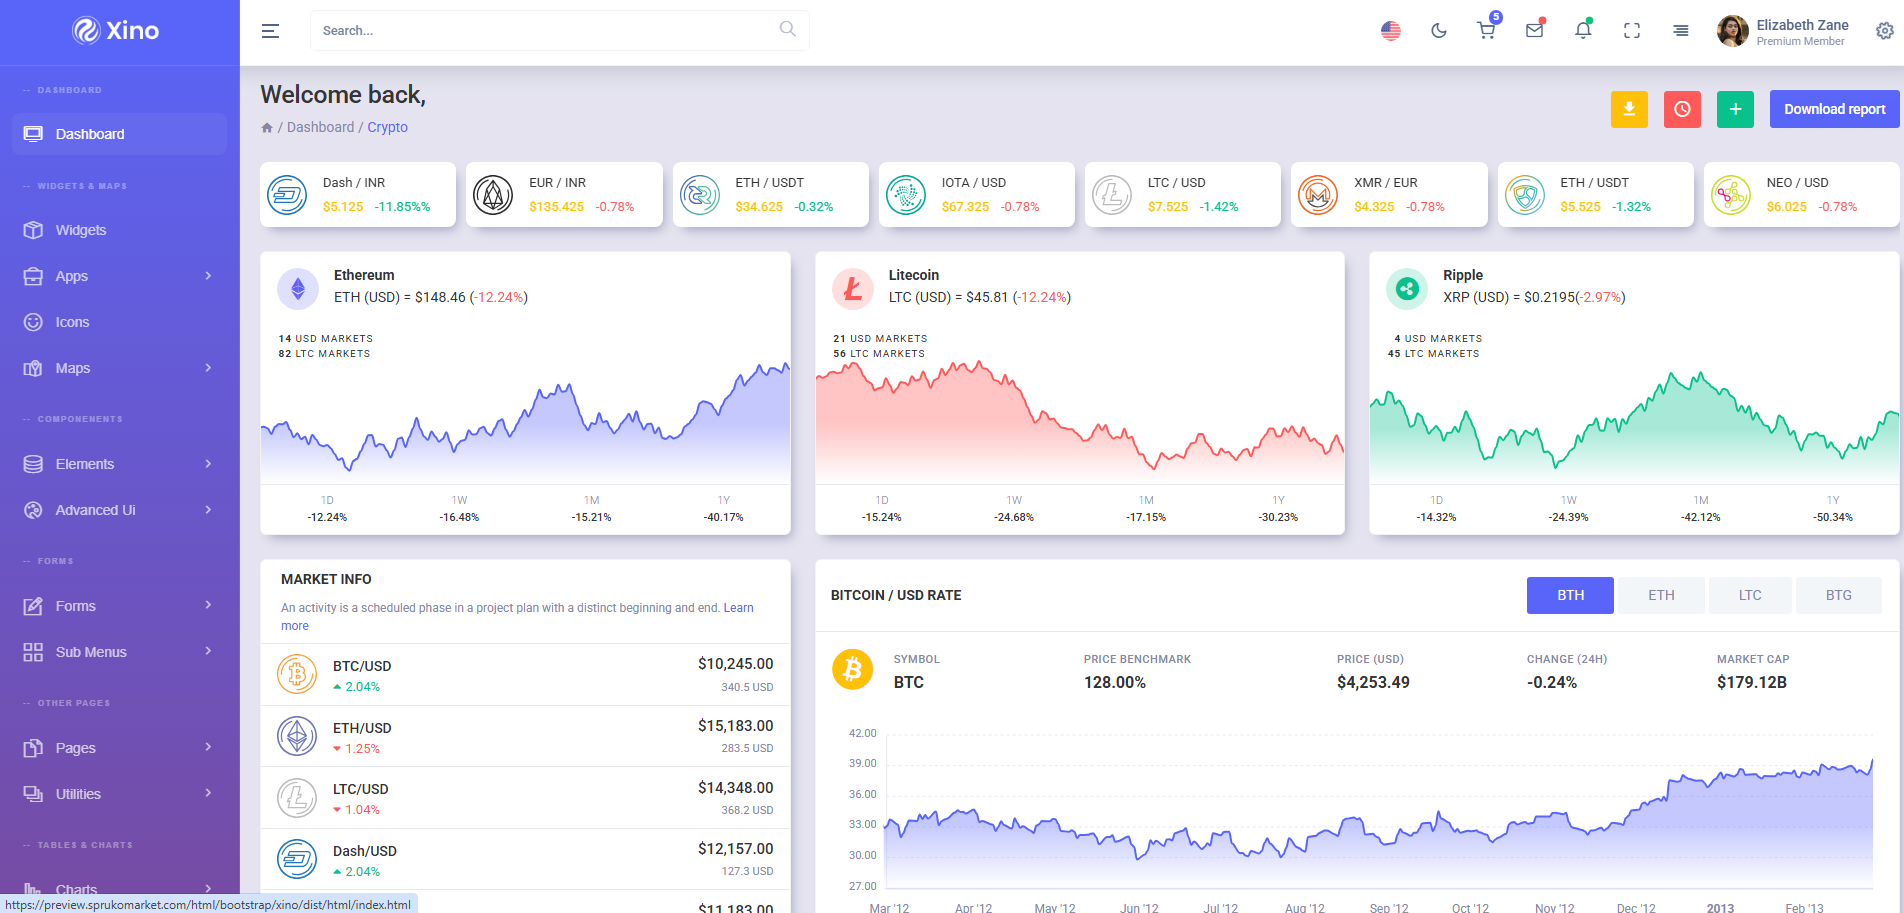Click the 128.00% price benchmark value

click(x=1115, y=682)
